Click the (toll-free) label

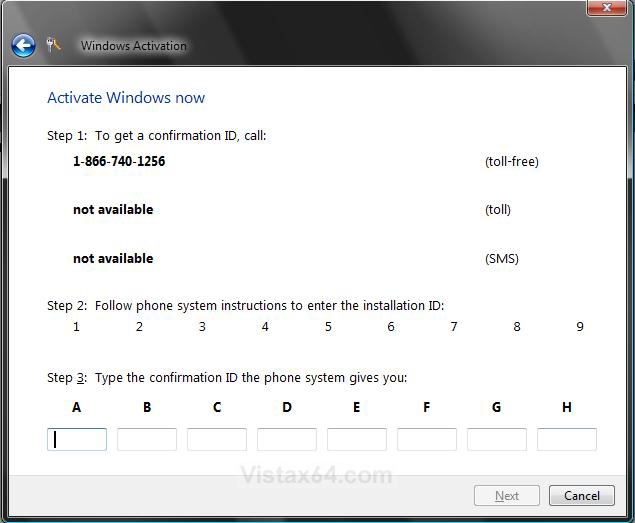click(x=512, y=162)
